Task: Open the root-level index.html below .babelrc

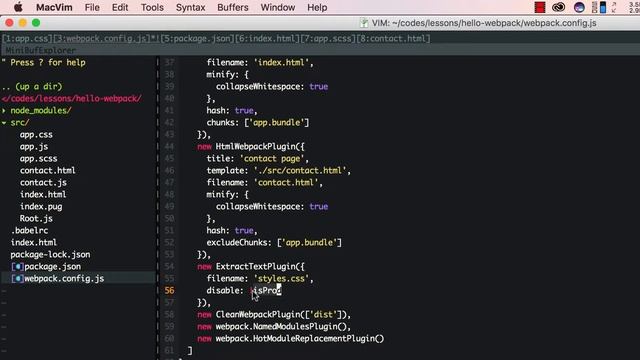Action: (34, 242)
